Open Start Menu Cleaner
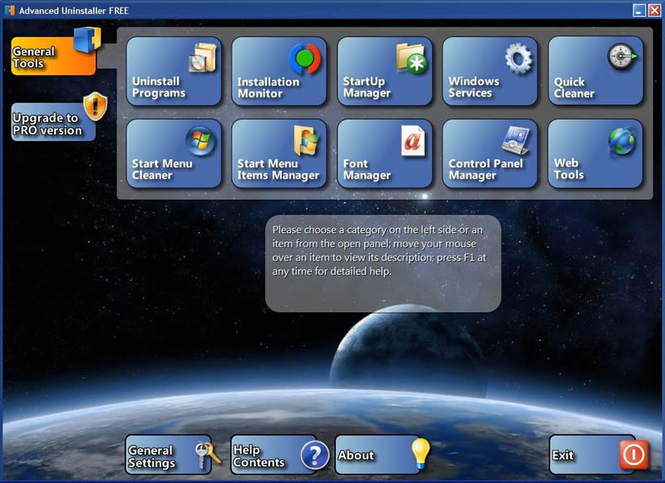Image resolution: width=665 pixels, height=483 pixels. [174, 154]
